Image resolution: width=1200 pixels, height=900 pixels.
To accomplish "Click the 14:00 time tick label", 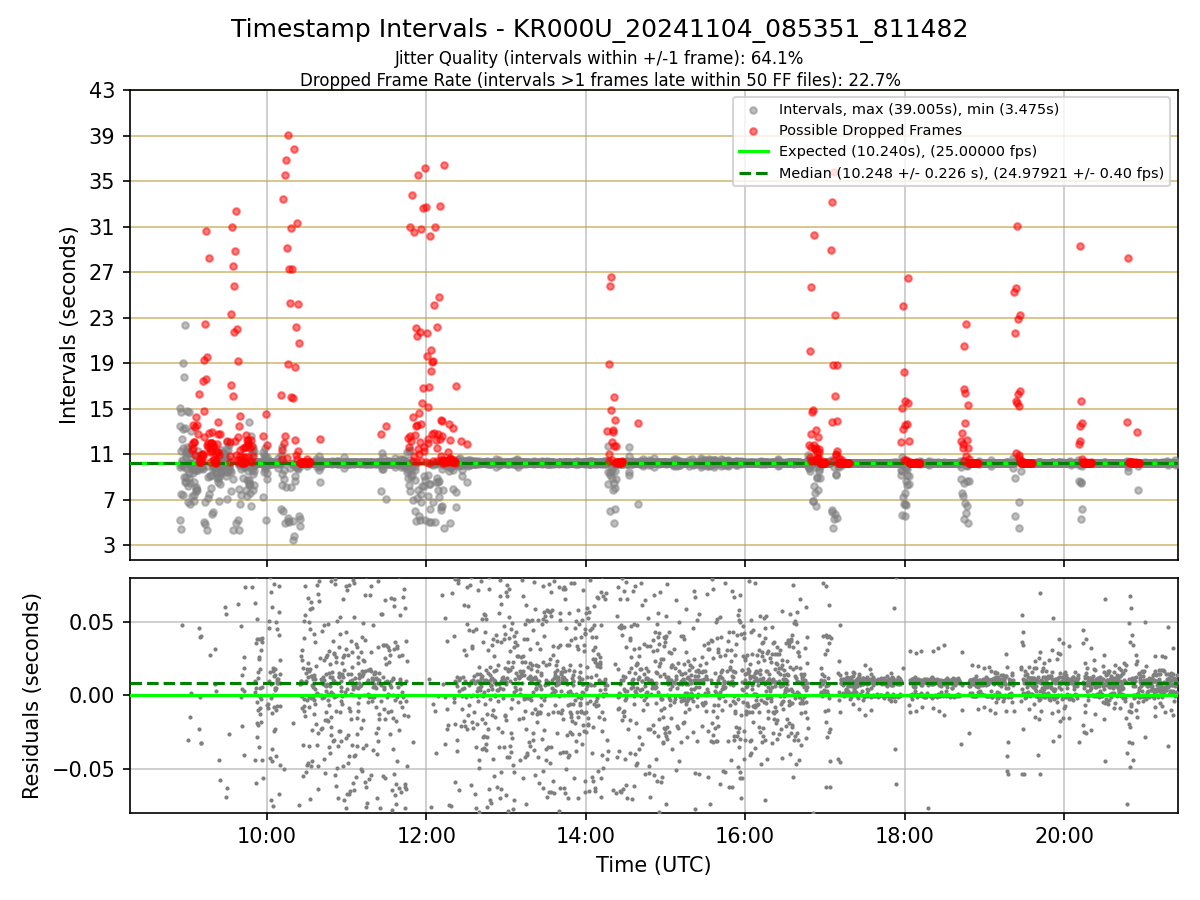I will point(586,835).
